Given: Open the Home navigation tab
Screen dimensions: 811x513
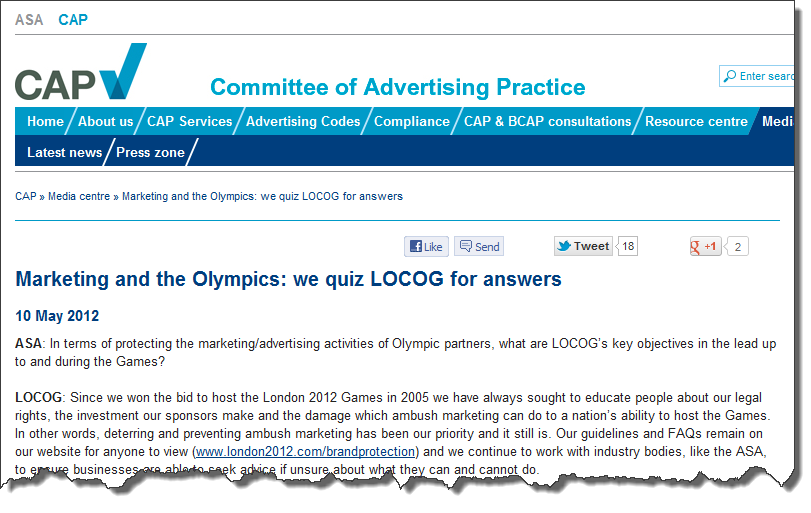Looking at the screenshot, I should coord(45,122).
